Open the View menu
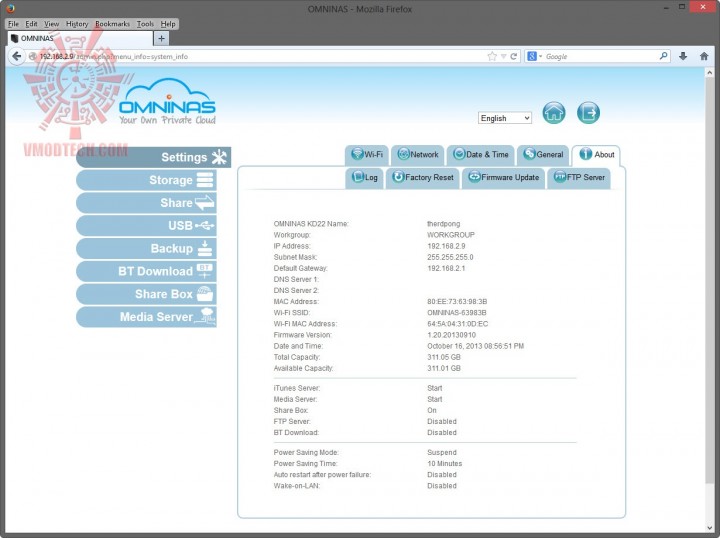The width and height of the screenshot is (720, 538). click(x=51, y=24)
